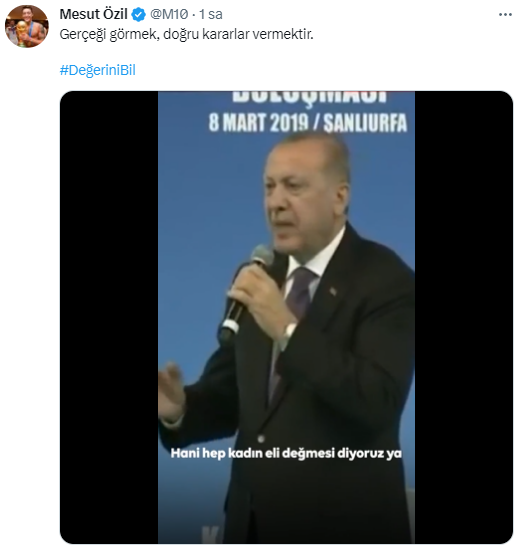Click the tweet text 'Gerçeği görmek, doğru kararlar vermektir.'

pos(186,34)
